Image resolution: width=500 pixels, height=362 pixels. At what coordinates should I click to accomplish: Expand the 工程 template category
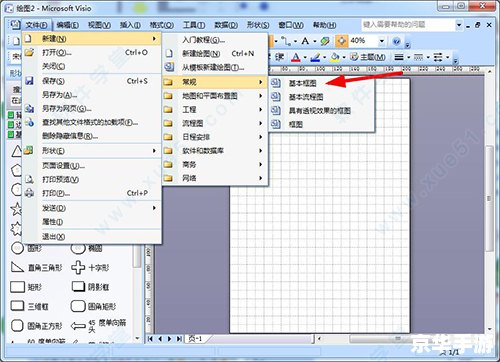click(x=215, y=110)
